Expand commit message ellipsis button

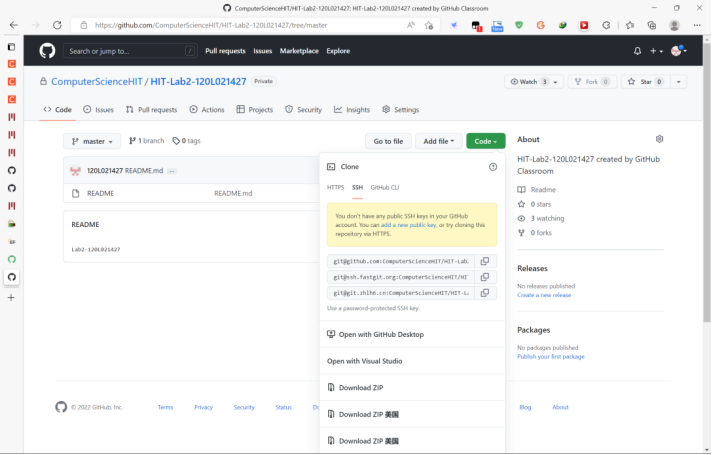coord(172,171)
